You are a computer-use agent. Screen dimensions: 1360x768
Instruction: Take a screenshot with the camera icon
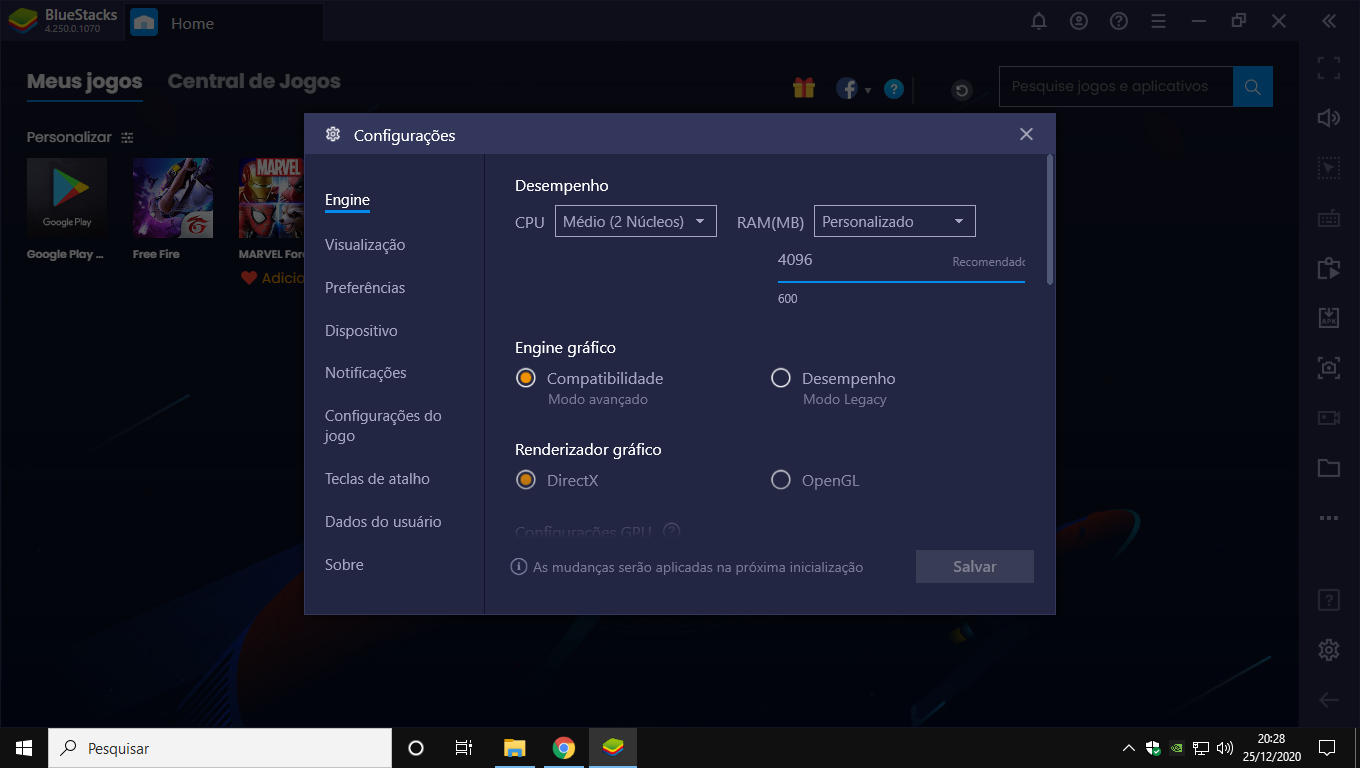(1328, 367)
